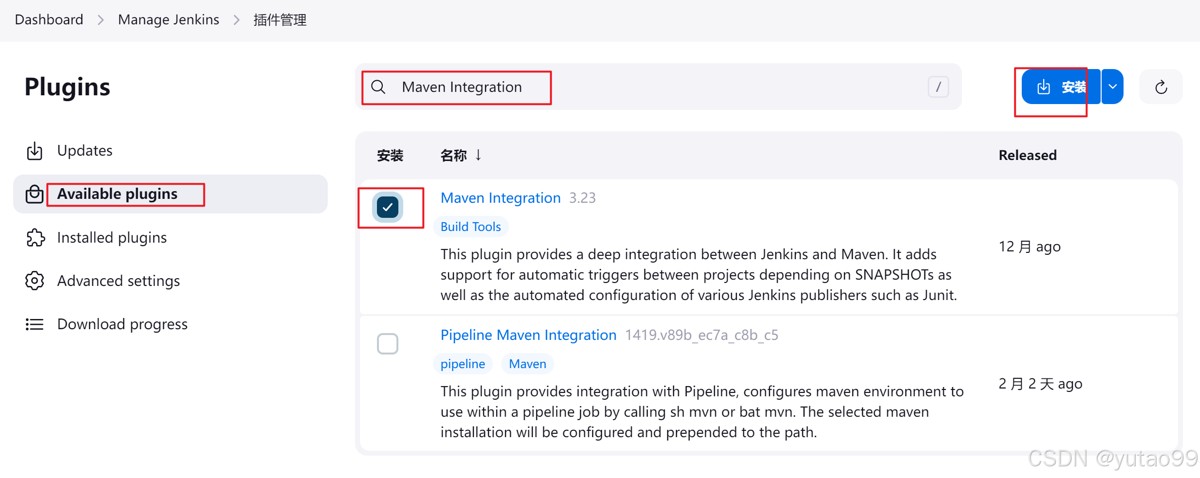This screenshot has height=478, width=1200.
Task: Check the Pipeline Maven Integration checkbox
Action: 388,344
